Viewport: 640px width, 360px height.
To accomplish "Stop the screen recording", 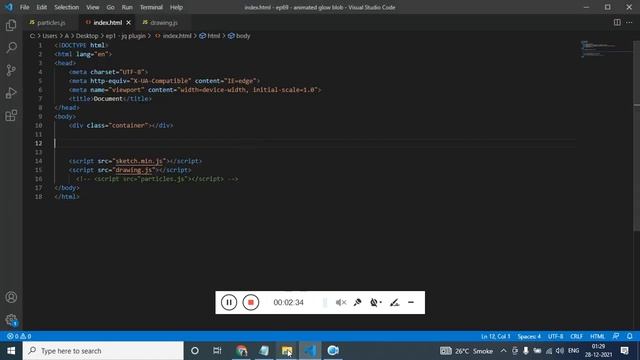I will (x=251, y=302).
